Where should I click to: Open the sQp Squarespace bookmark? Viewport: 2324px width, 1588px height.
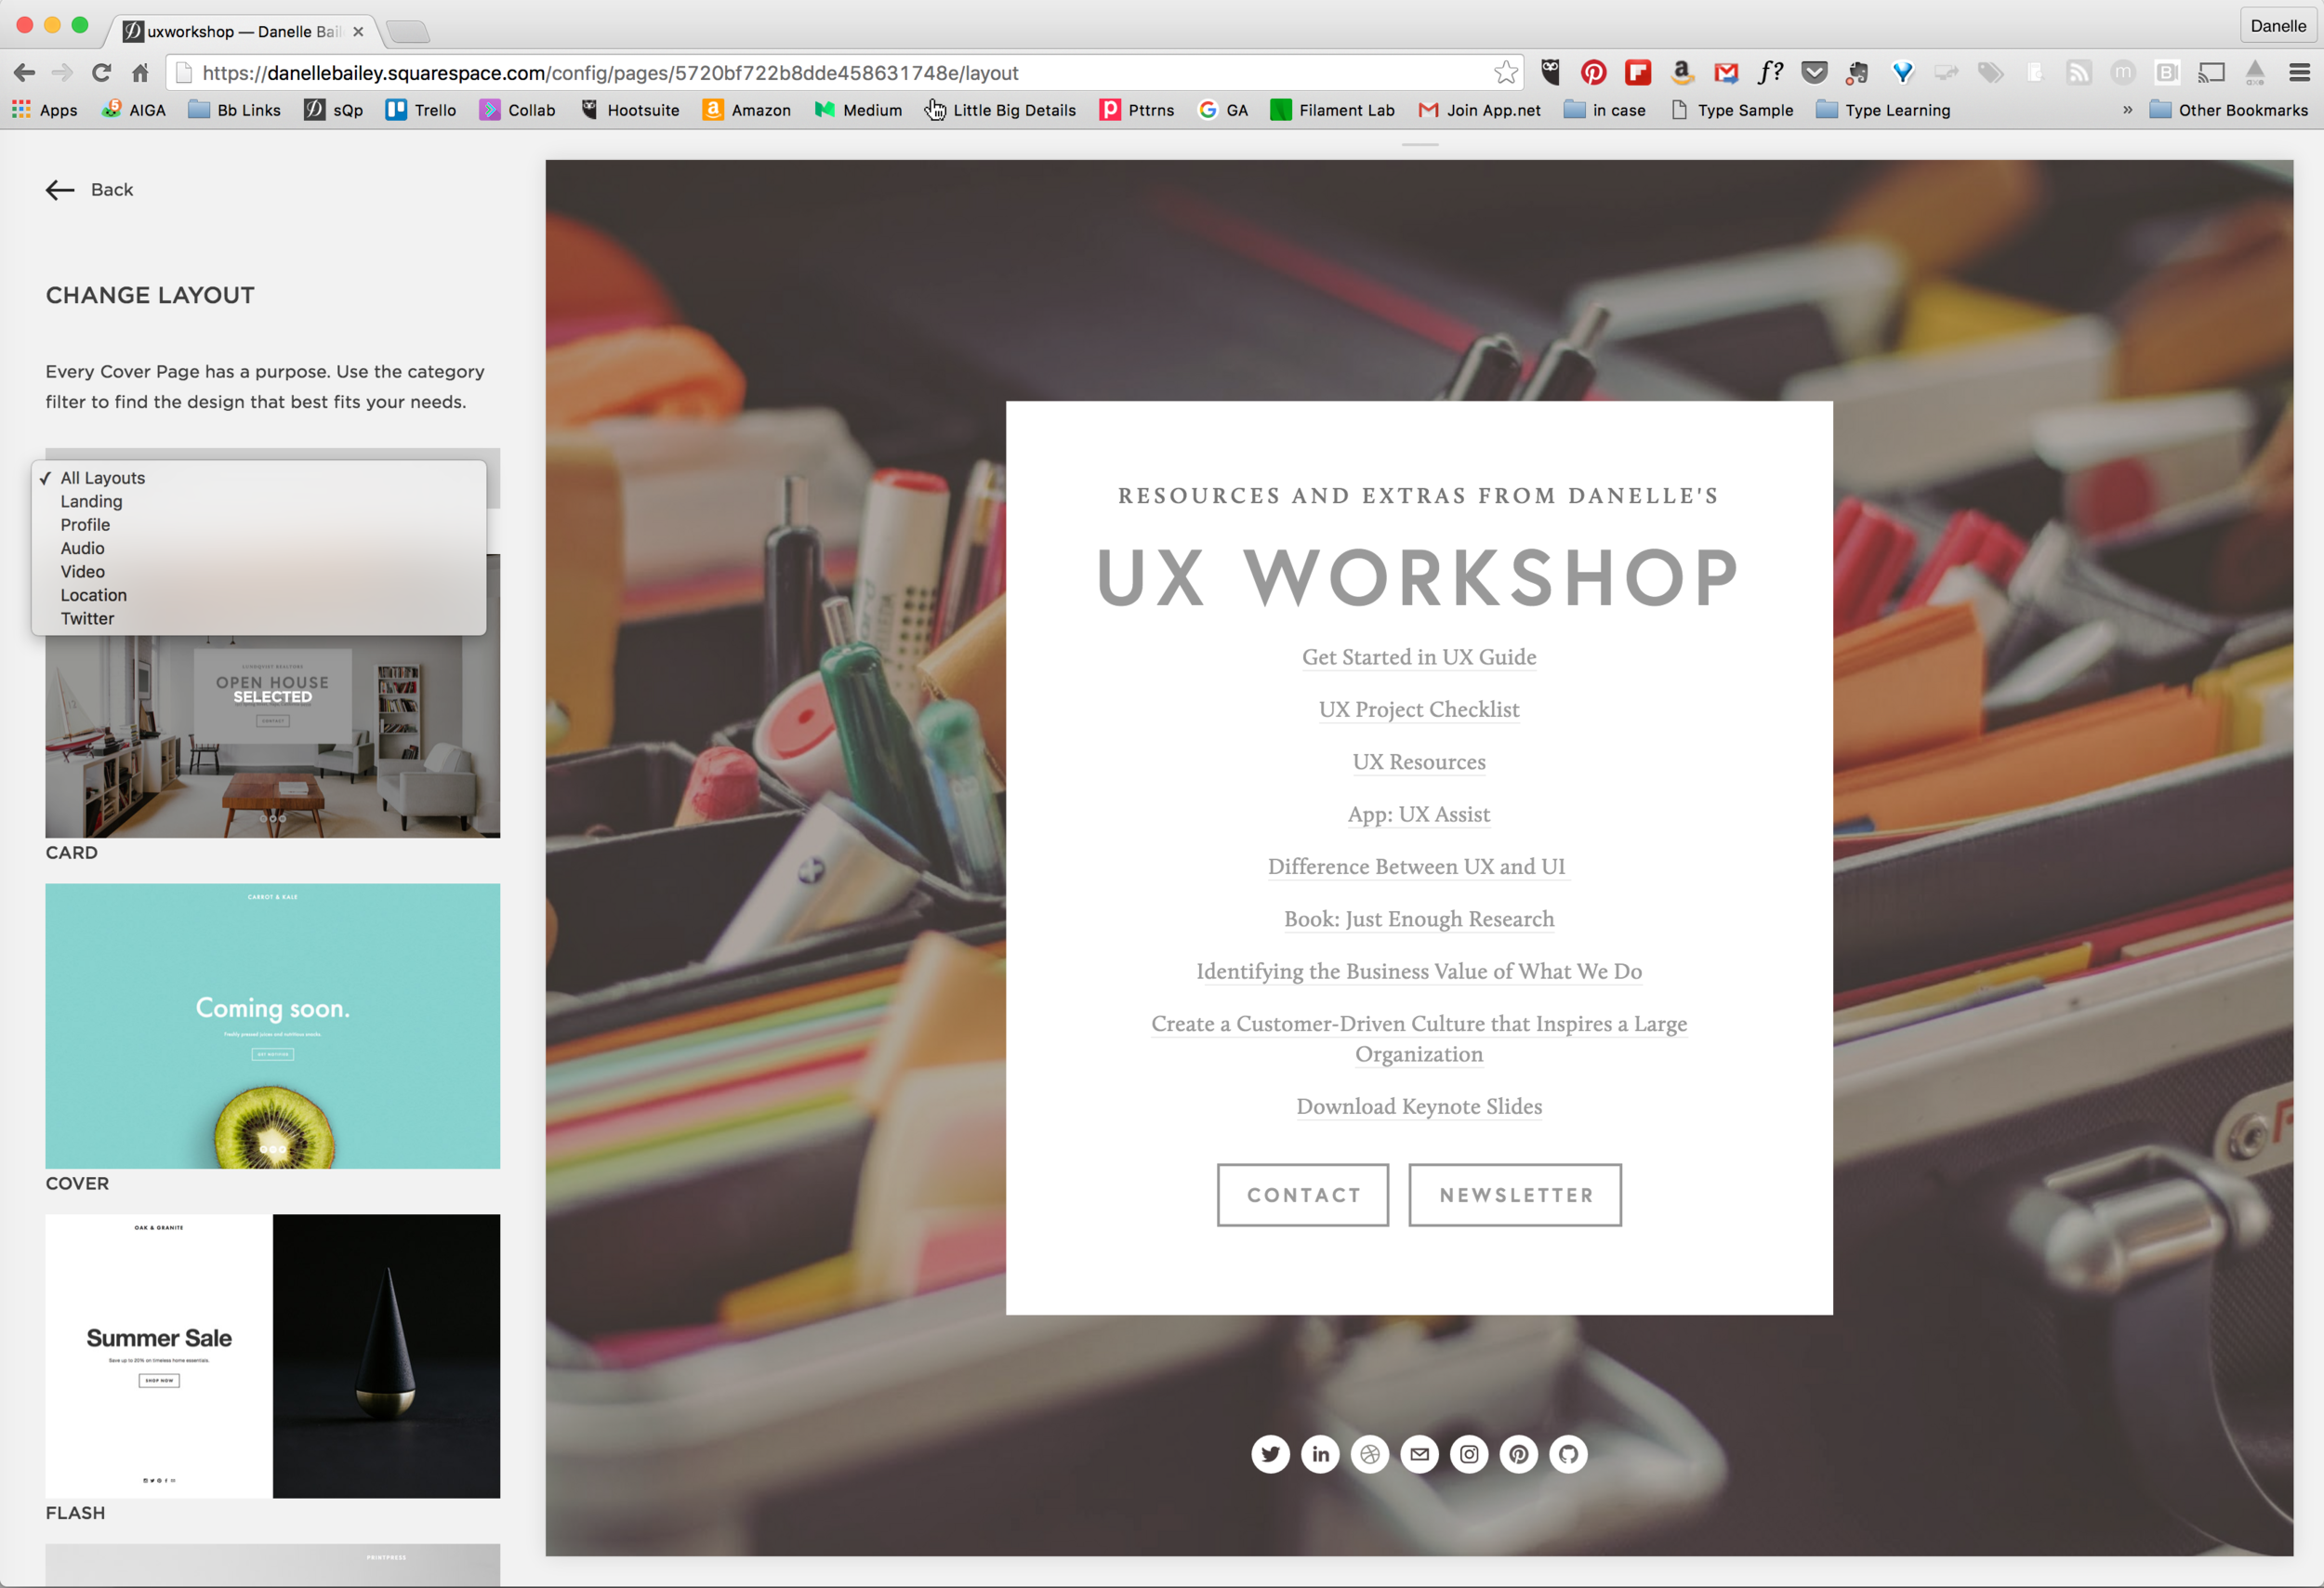click(334, 110)
